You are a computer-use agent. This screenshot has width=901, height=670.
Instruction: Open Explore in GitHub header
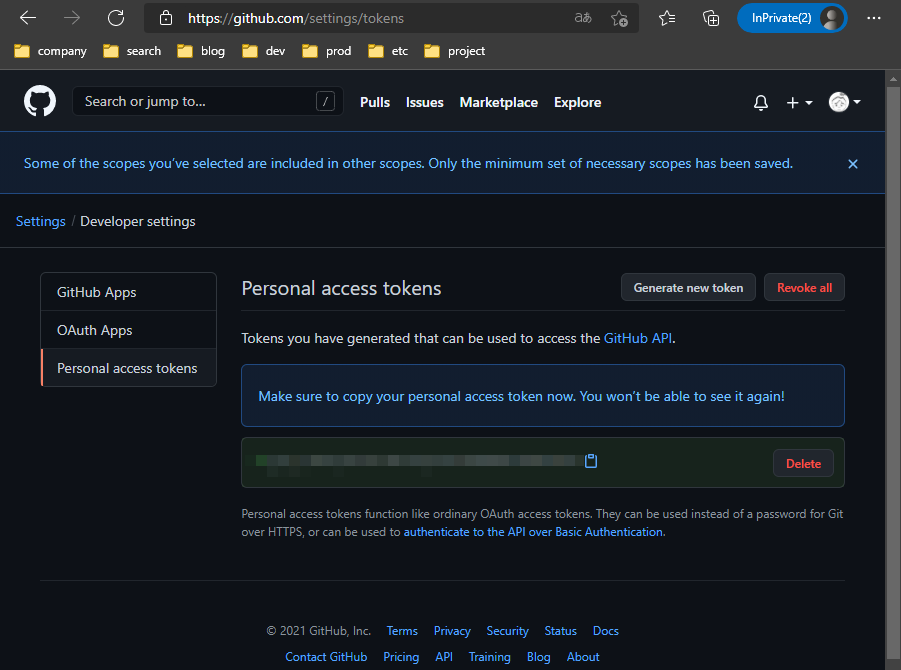pyautogui.click(x=577, y=102)
